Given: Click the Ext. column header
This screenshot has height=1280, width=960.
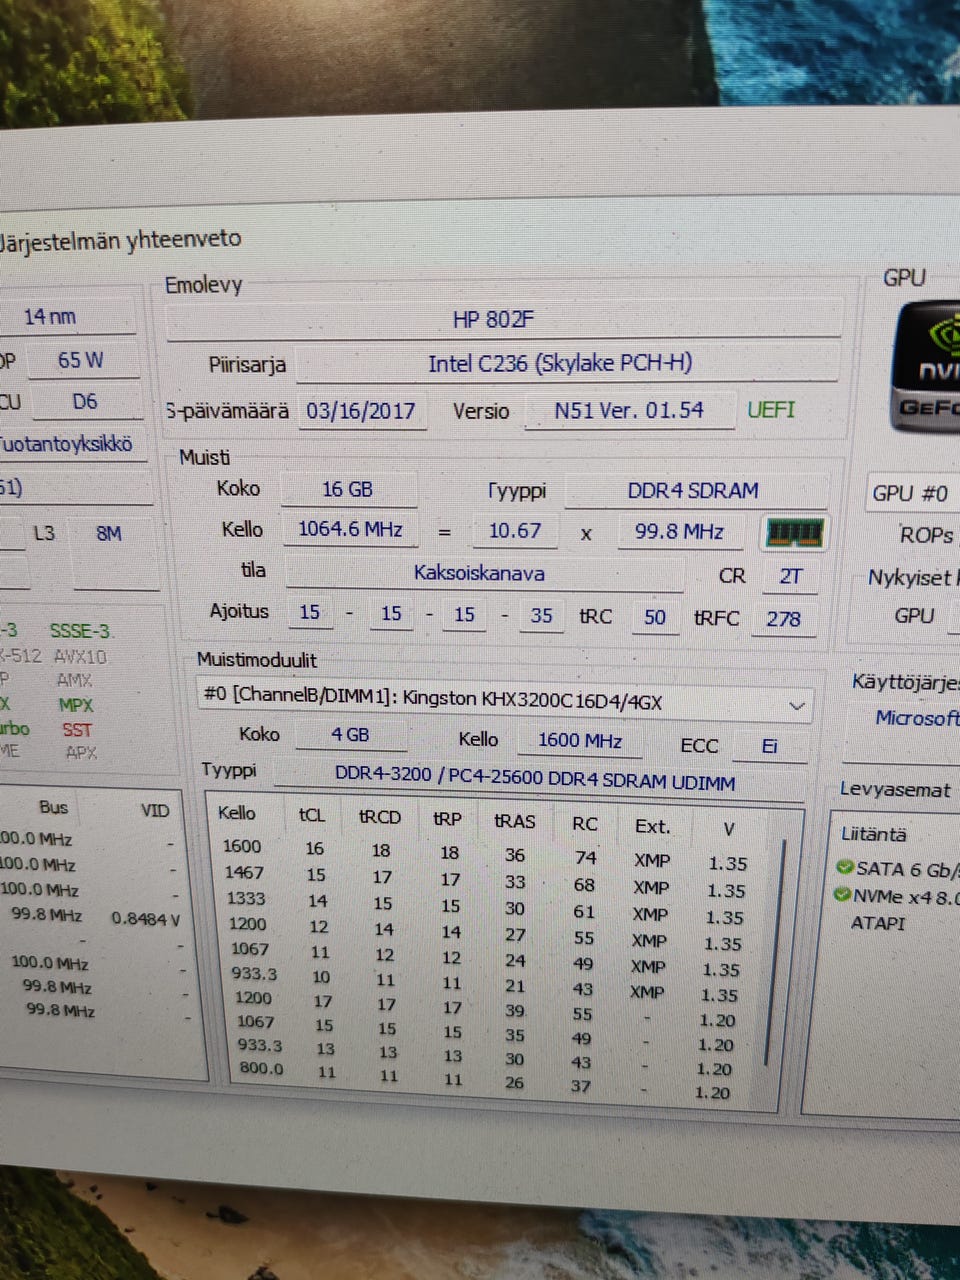Looking at the screenshot, I should click(652, 827).
